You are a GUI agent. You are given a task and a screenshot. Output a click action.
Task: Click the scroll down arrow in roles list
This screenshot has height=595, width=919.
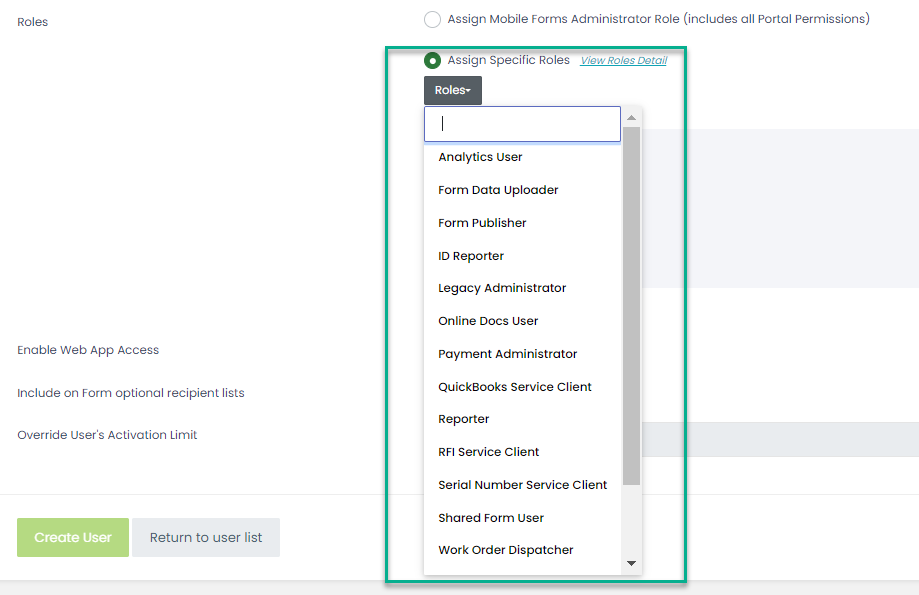631,563
